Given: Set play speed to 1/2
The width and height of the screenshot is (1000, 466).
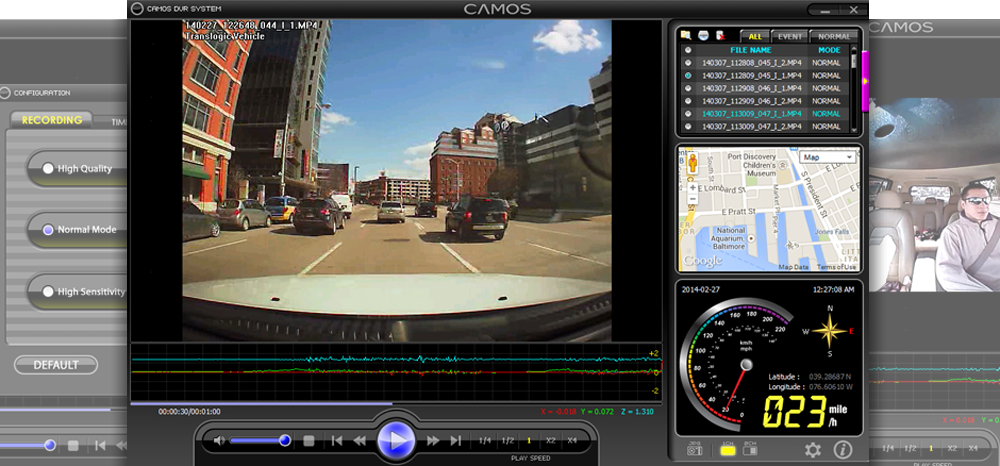Looking at the screenshot, I should pos(508,441).
